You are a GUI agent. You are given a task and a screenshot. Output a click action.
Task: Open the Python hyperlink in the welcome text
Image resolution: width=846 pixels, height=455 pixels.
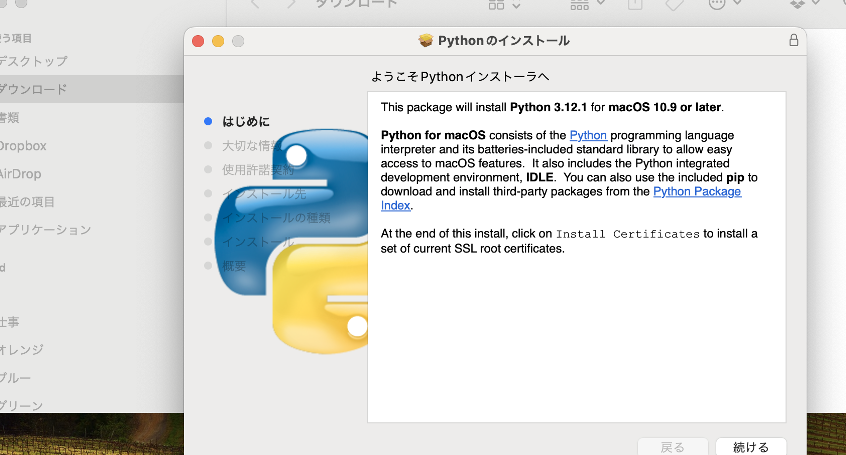(x=588, y=135)
